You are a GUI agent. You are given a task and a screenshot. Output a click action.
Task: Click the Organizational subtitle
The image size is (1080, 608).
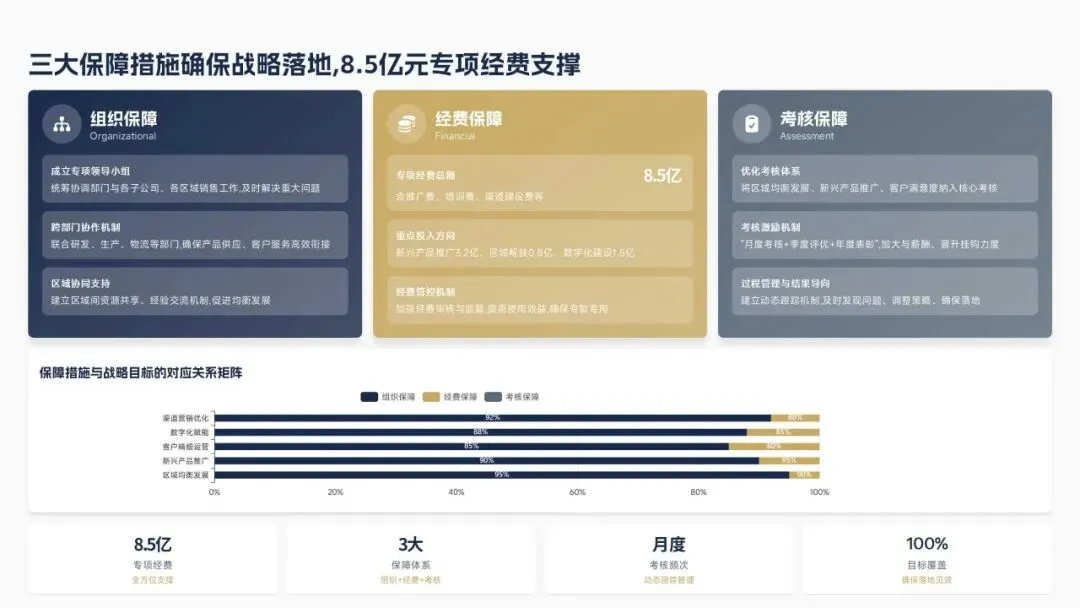123,136
